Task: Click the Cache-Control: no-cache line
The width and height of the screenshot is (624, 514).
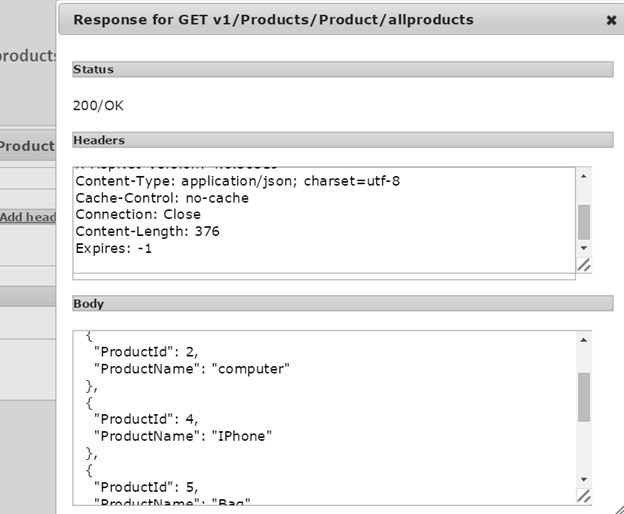Action: pos(162,198)
